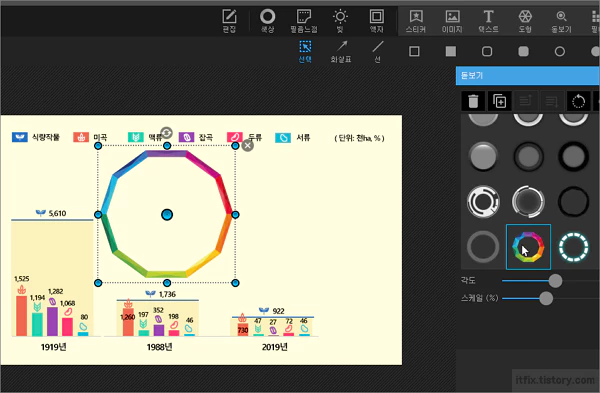
Task: Select the gray glossy button magnifier style
Action: click(483, 156)
